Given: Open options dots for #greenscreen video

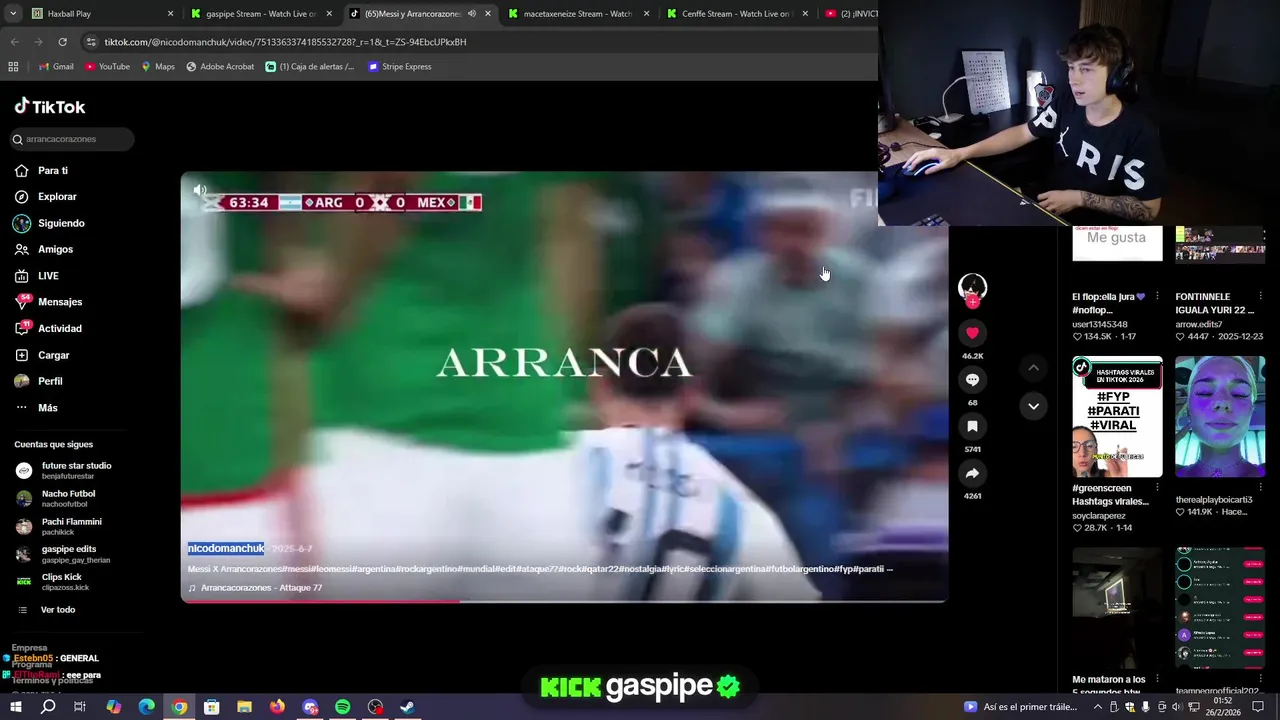Looking at the screenshot, I should coord(1157,488).
